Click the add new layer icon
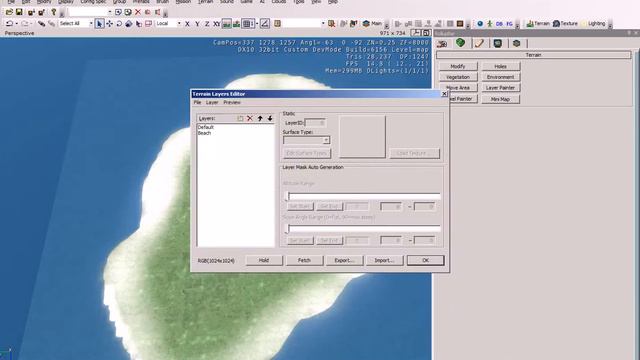 240,118
